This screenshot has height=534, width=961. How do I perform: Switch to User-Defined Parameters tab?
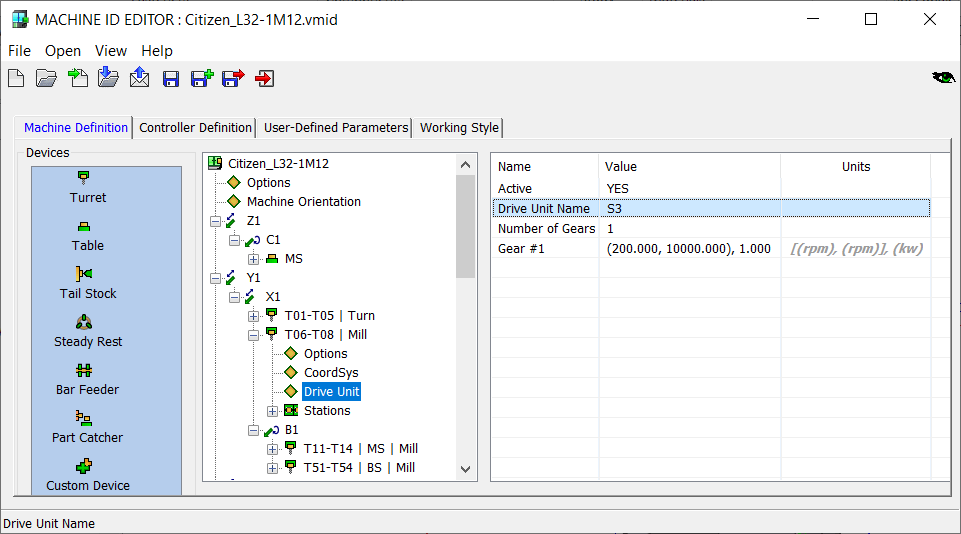tap(335, 128)
